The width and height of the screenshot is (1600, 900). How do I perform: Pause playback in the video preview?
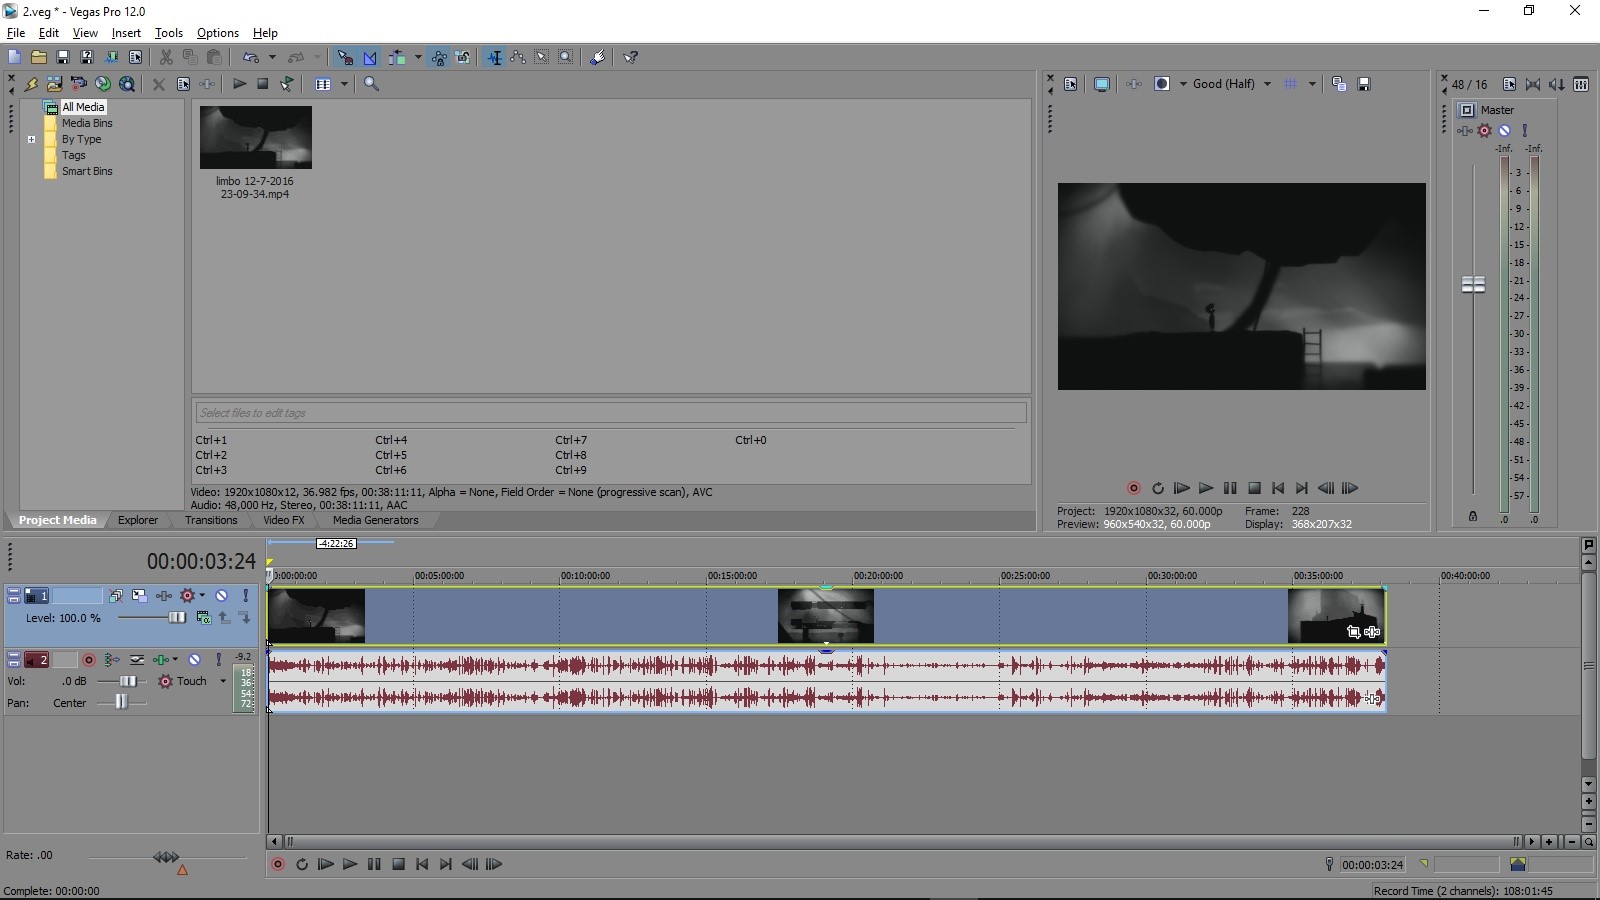(x=1230, y=488)
